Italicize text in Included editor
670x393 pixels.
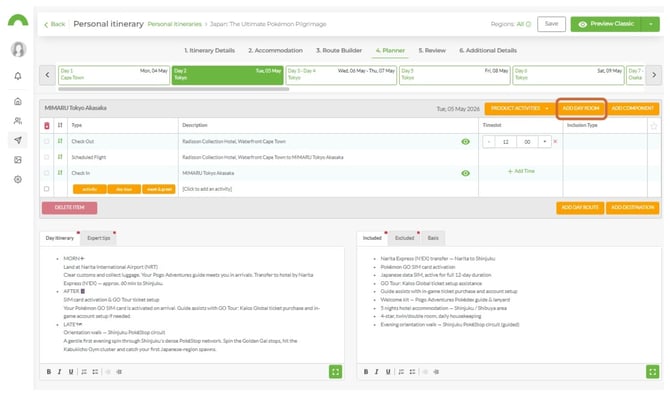[x=376, y=372]
